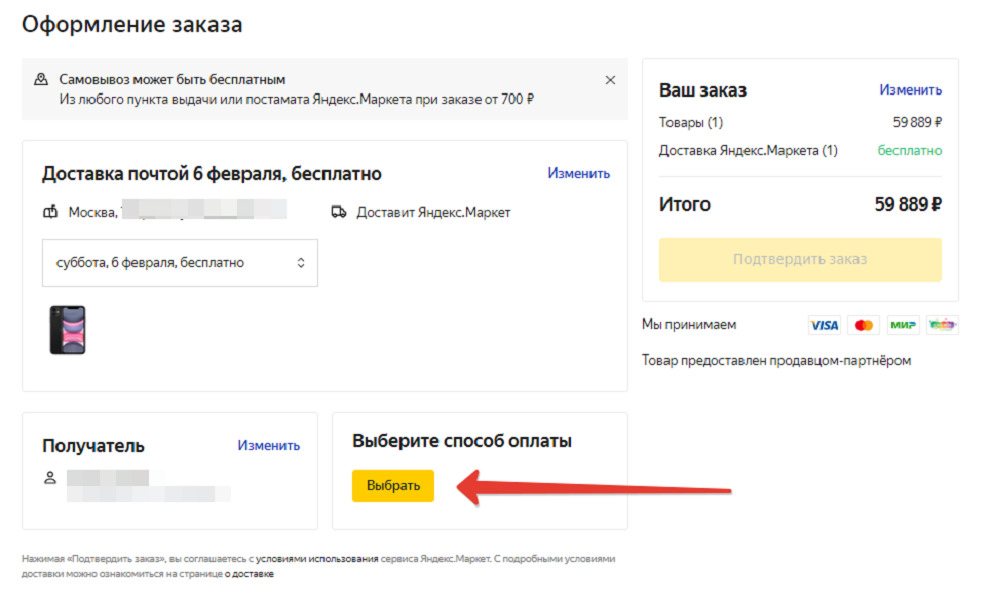This screenshot has height=600, width=992.
Task: Click Изменить link in delivery section
Action: point(578,173)
